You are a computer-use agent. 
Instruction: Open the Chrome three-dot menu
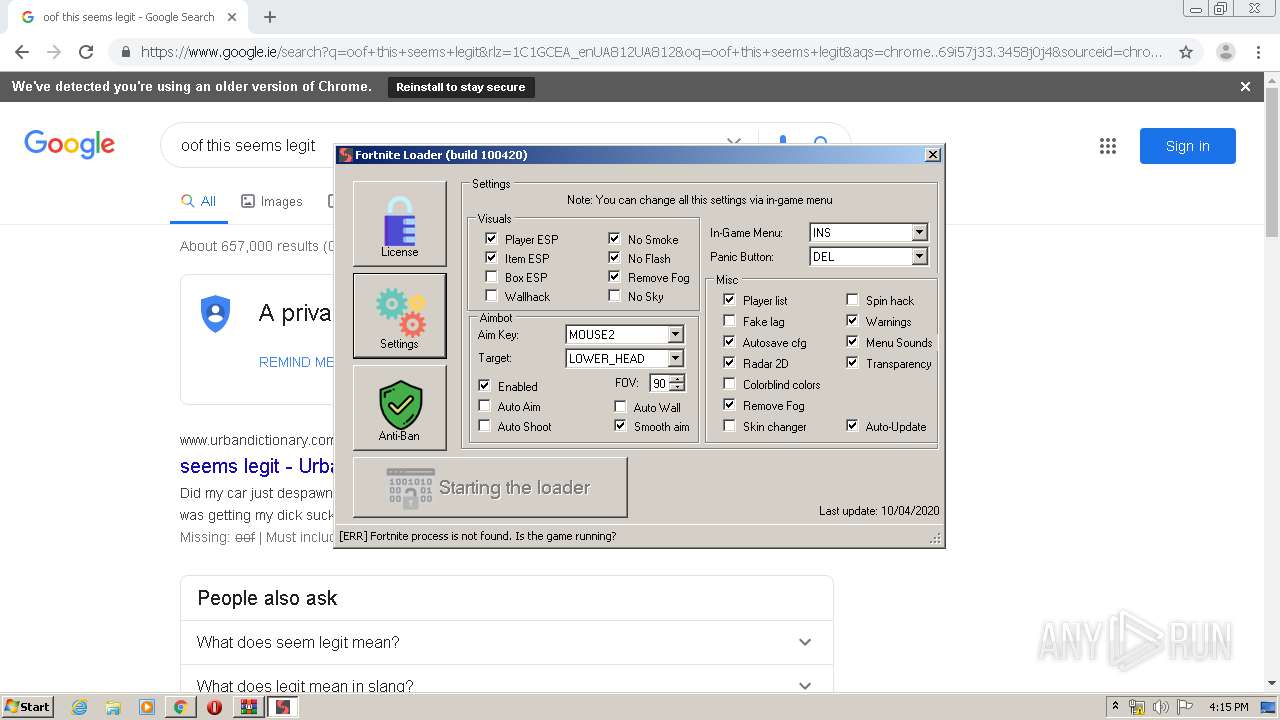point(1258,52)
